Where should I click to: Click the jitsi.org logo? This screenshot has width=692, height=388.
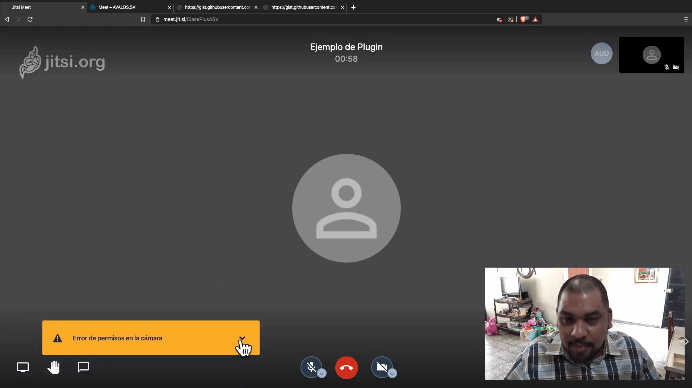62,63
